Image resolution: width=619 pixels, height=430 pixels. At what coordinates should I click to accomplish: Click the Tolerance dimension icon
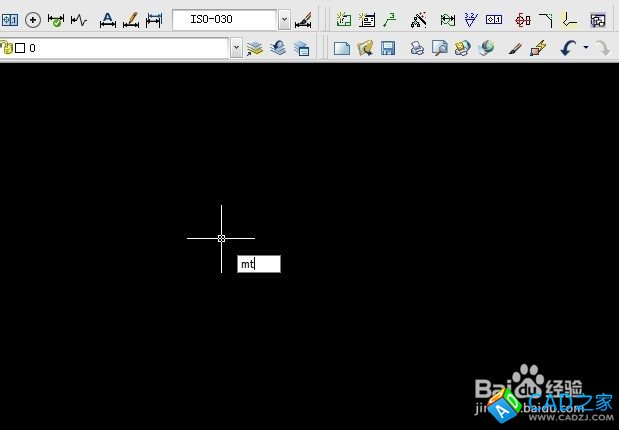(10, 19)
